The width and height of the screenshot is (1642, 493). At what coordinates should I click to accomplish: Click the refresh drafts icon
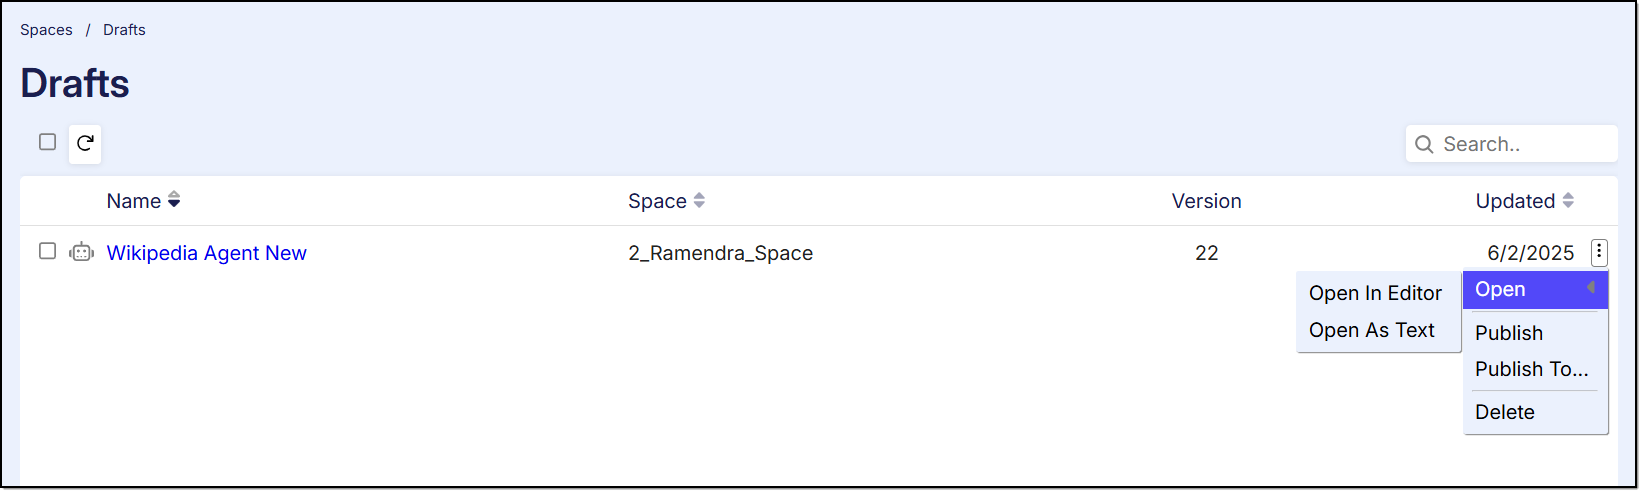85,143
